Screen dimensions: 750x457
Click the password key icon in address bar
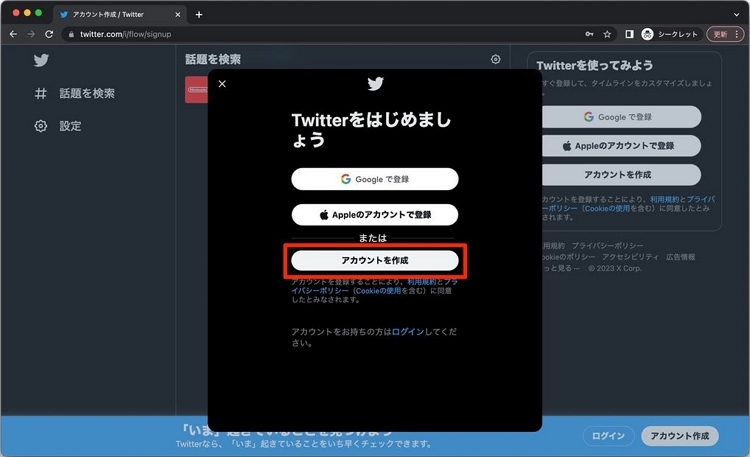pos(589,34)
